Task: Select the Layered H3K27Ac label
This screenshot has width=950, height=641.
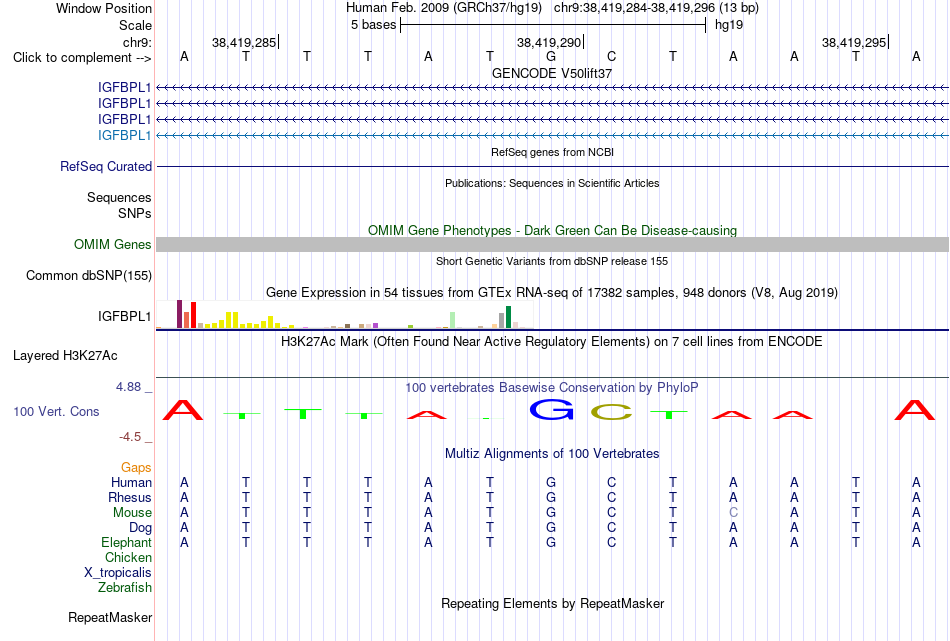Action: click(65, 356)
